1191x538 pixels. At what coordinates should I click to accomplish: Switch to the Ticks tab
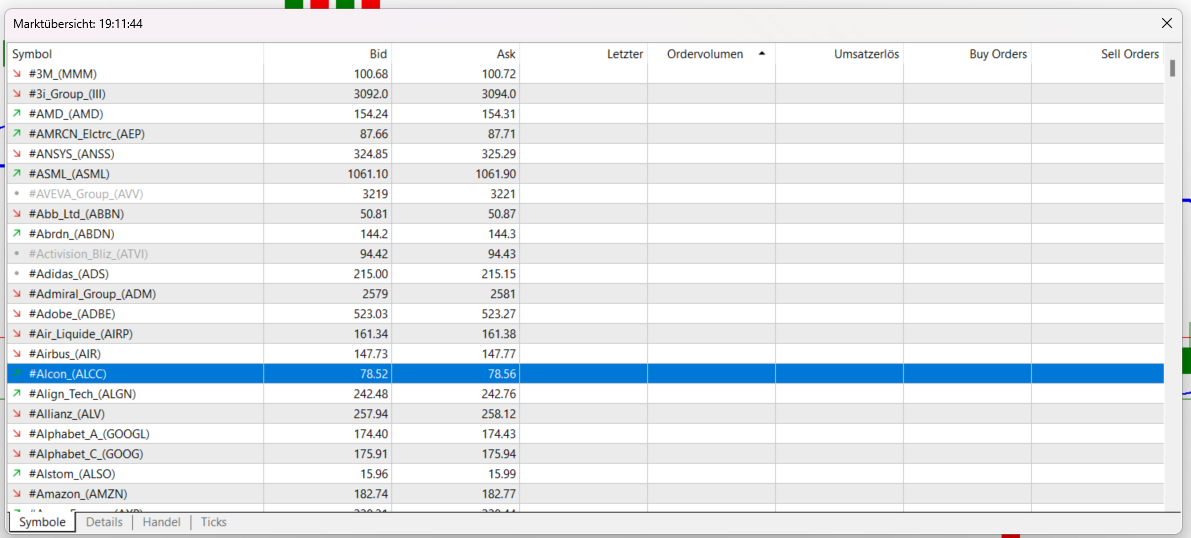213,523
